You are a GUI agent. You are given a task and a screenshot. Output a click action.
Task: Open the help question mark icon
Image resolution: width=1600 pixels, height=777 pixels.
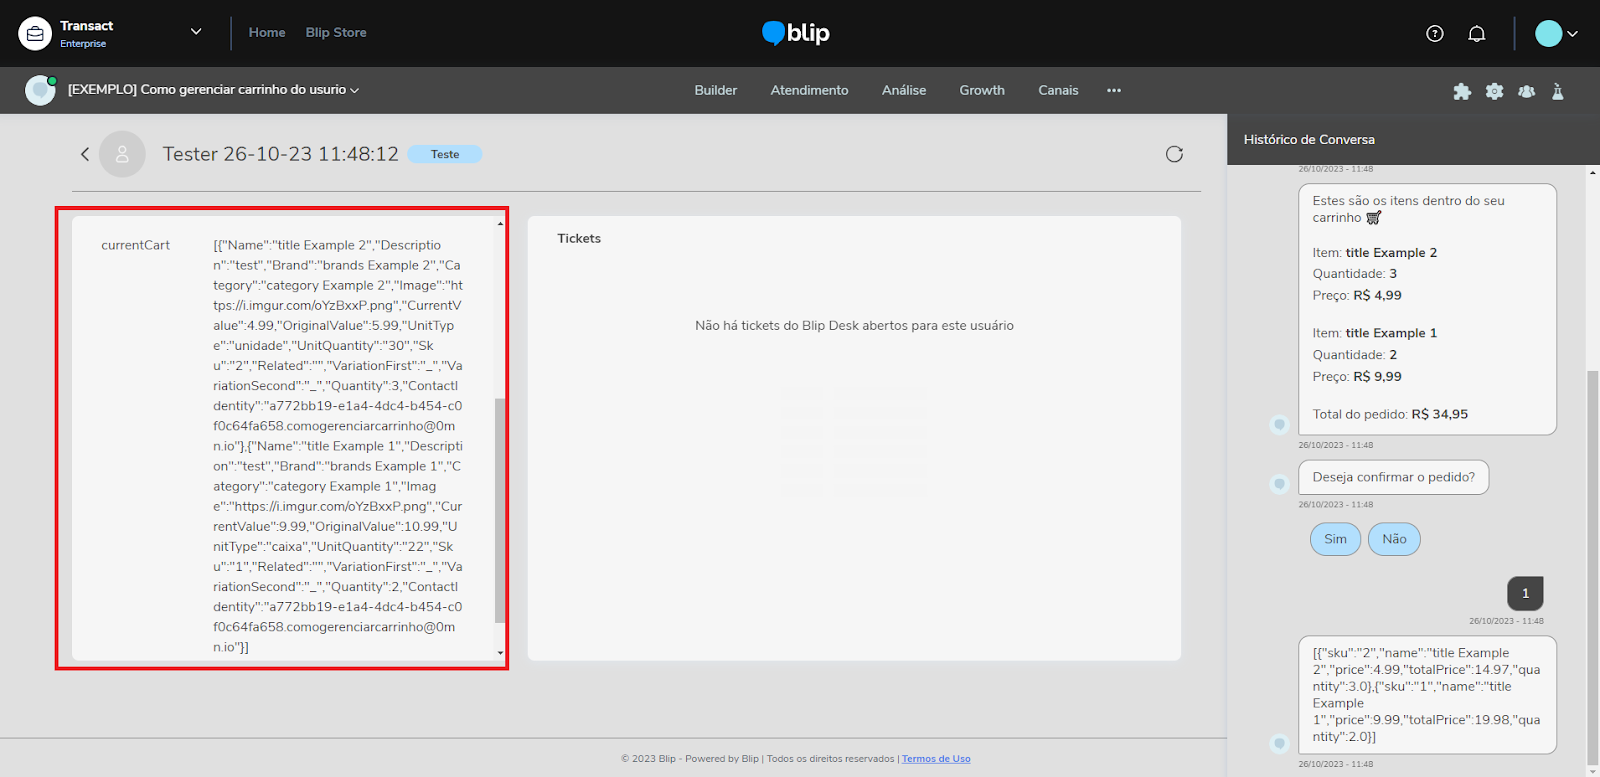point(1434,34)
